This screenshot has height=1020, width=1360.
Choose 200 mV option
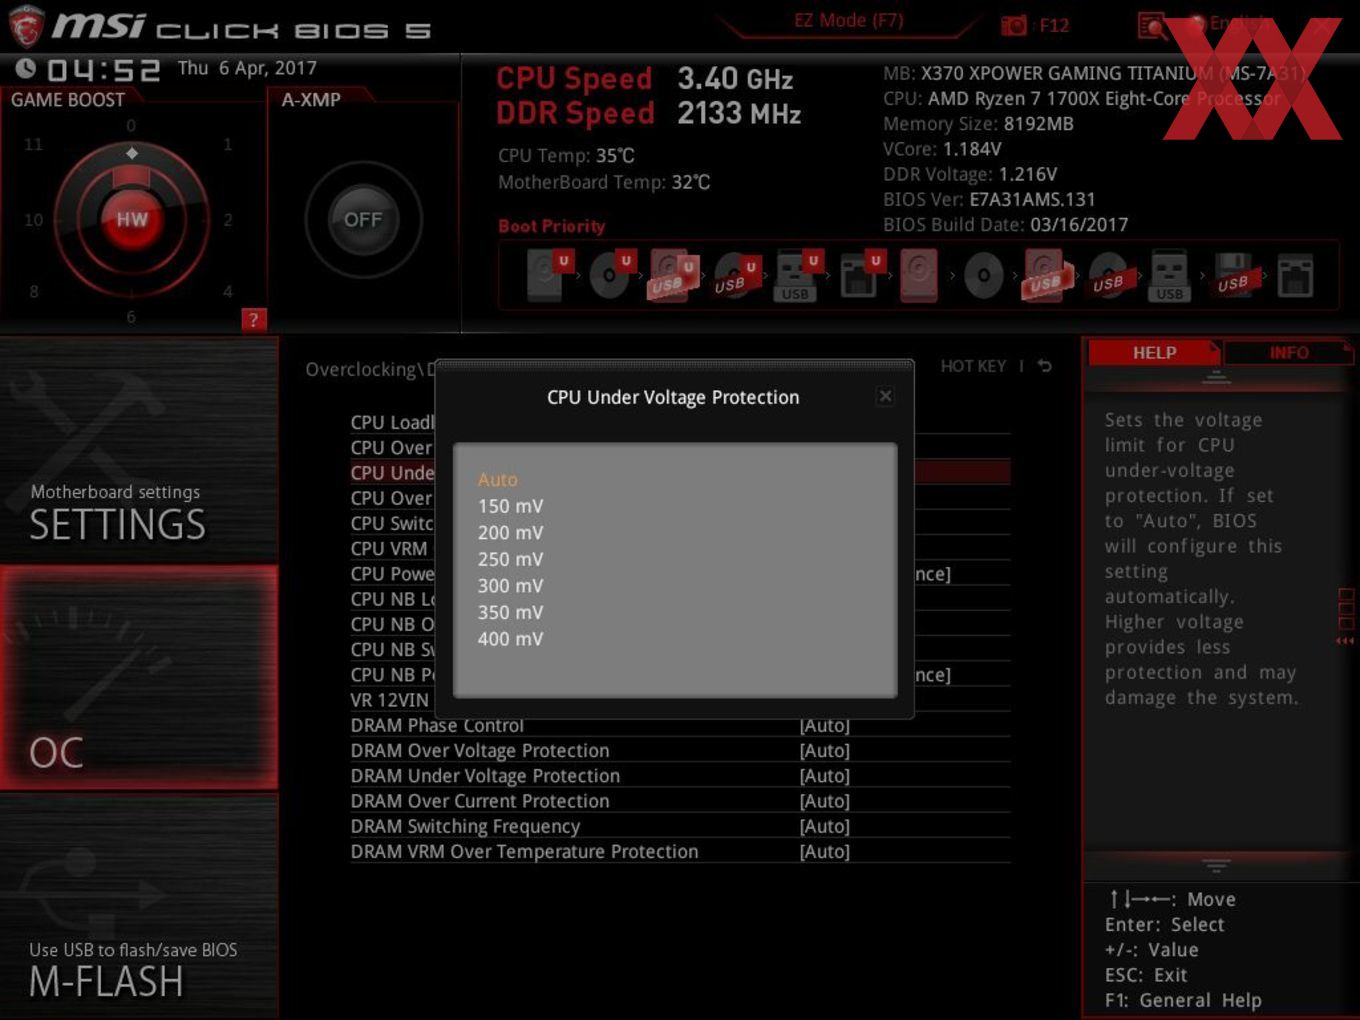pyautogui.click(x=510, y=533)
